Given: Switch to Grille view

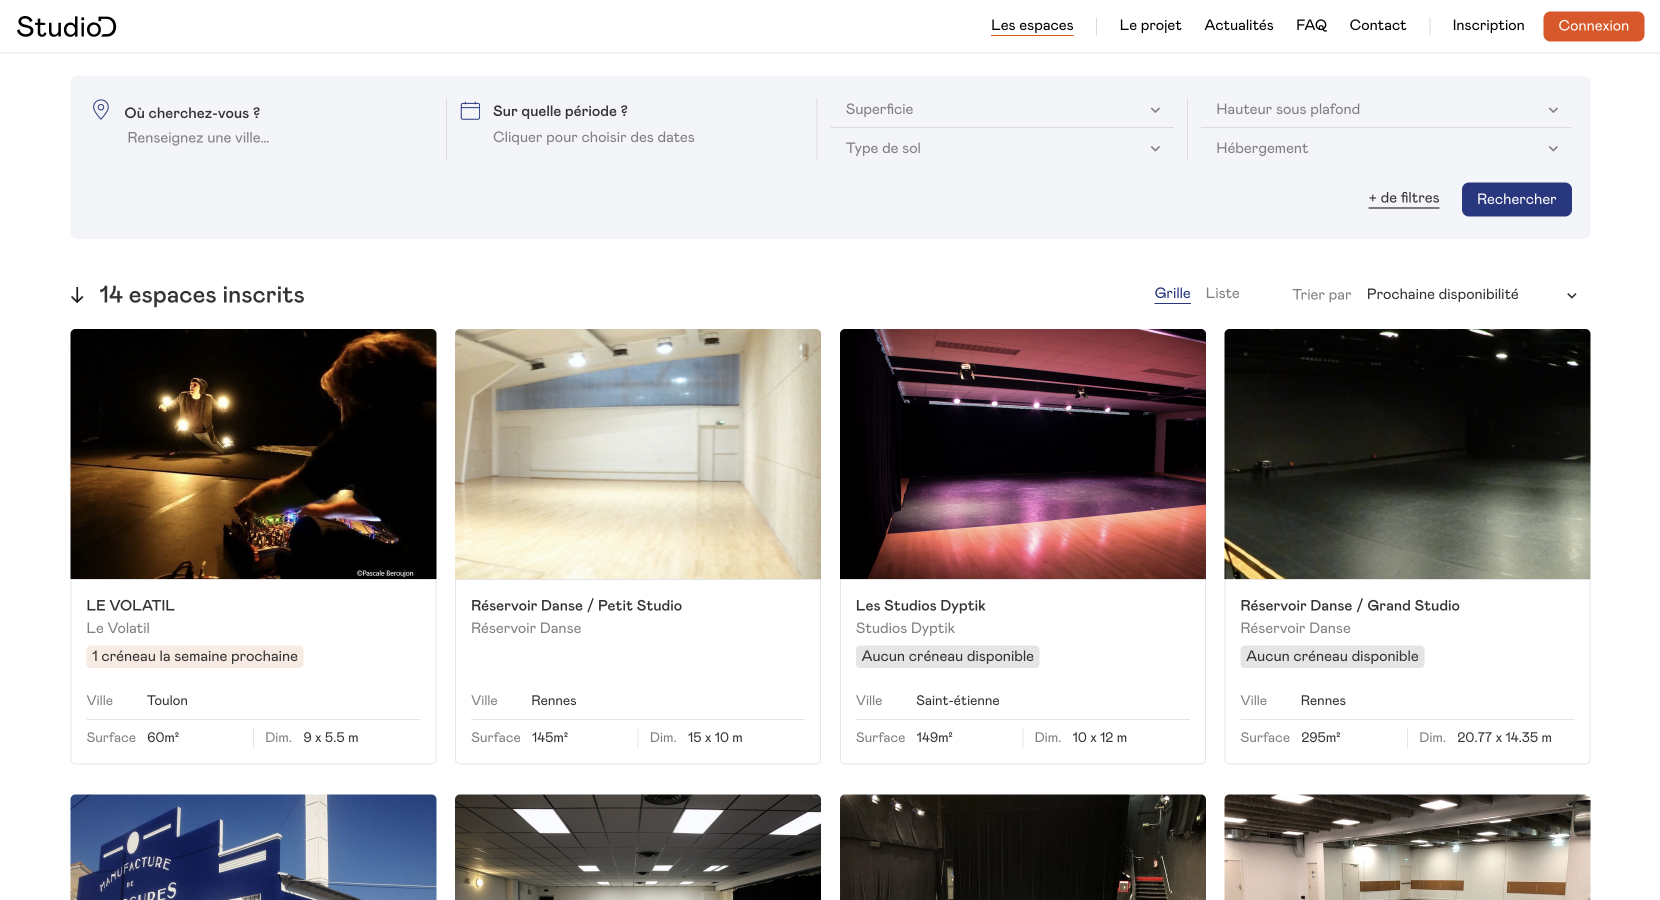Looking at the screenshot, I should tap(1172, 293).
